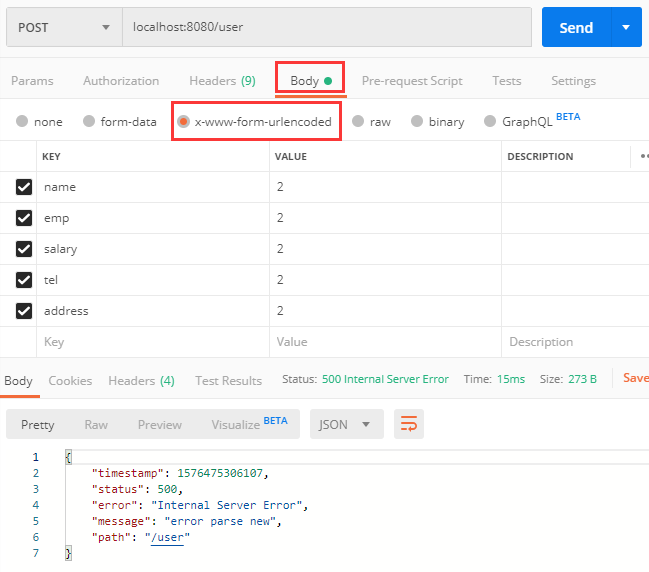The image size is (649, 572).
Task: Click the address key cell
Action: point(153,311)
